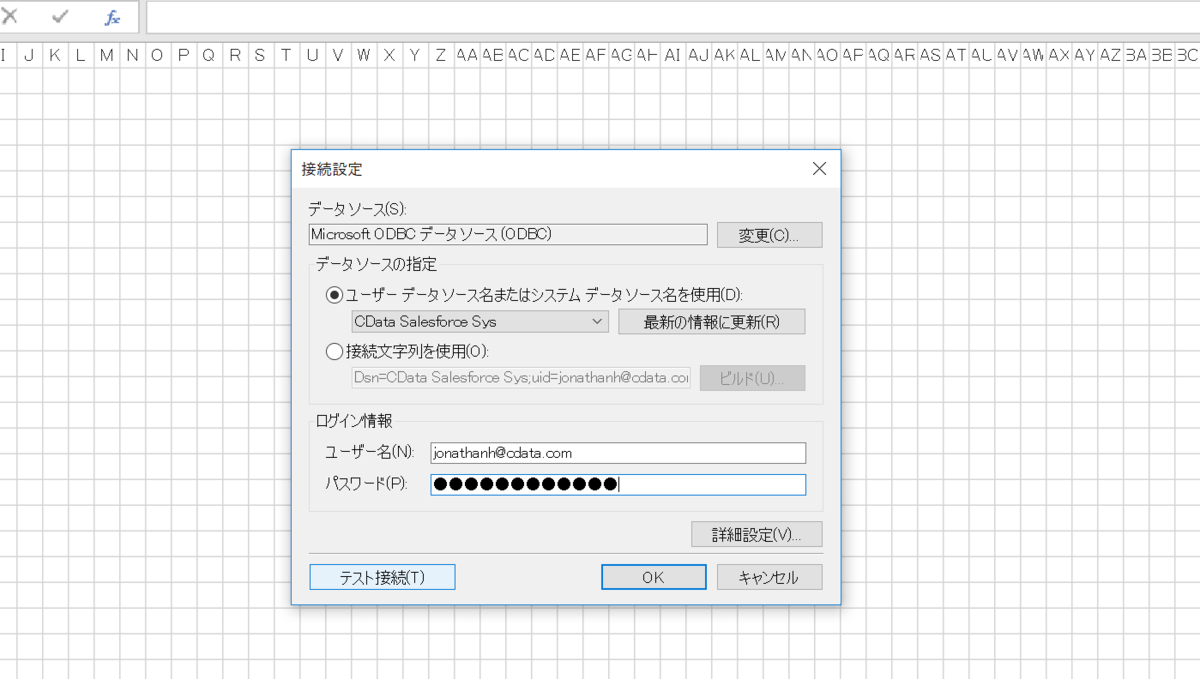
Task: Select column Z header
Action: click(440, 57)
